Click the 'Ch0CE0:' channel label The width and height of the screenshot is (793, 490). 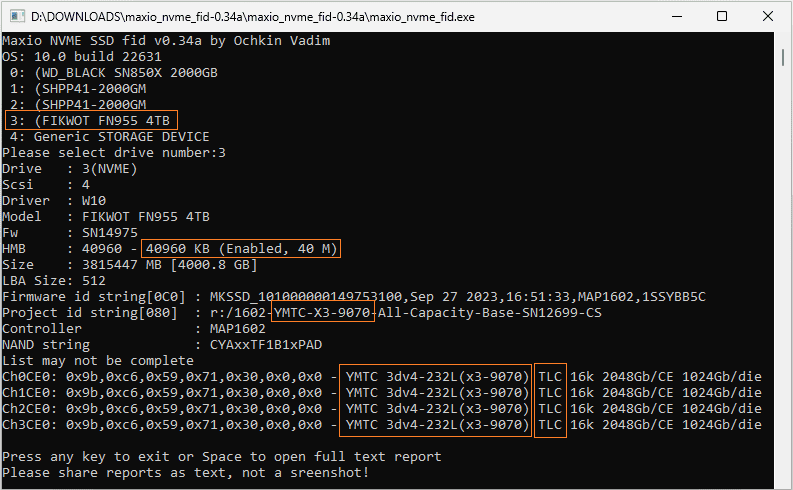pyautogui.click(x=30, y=377)
